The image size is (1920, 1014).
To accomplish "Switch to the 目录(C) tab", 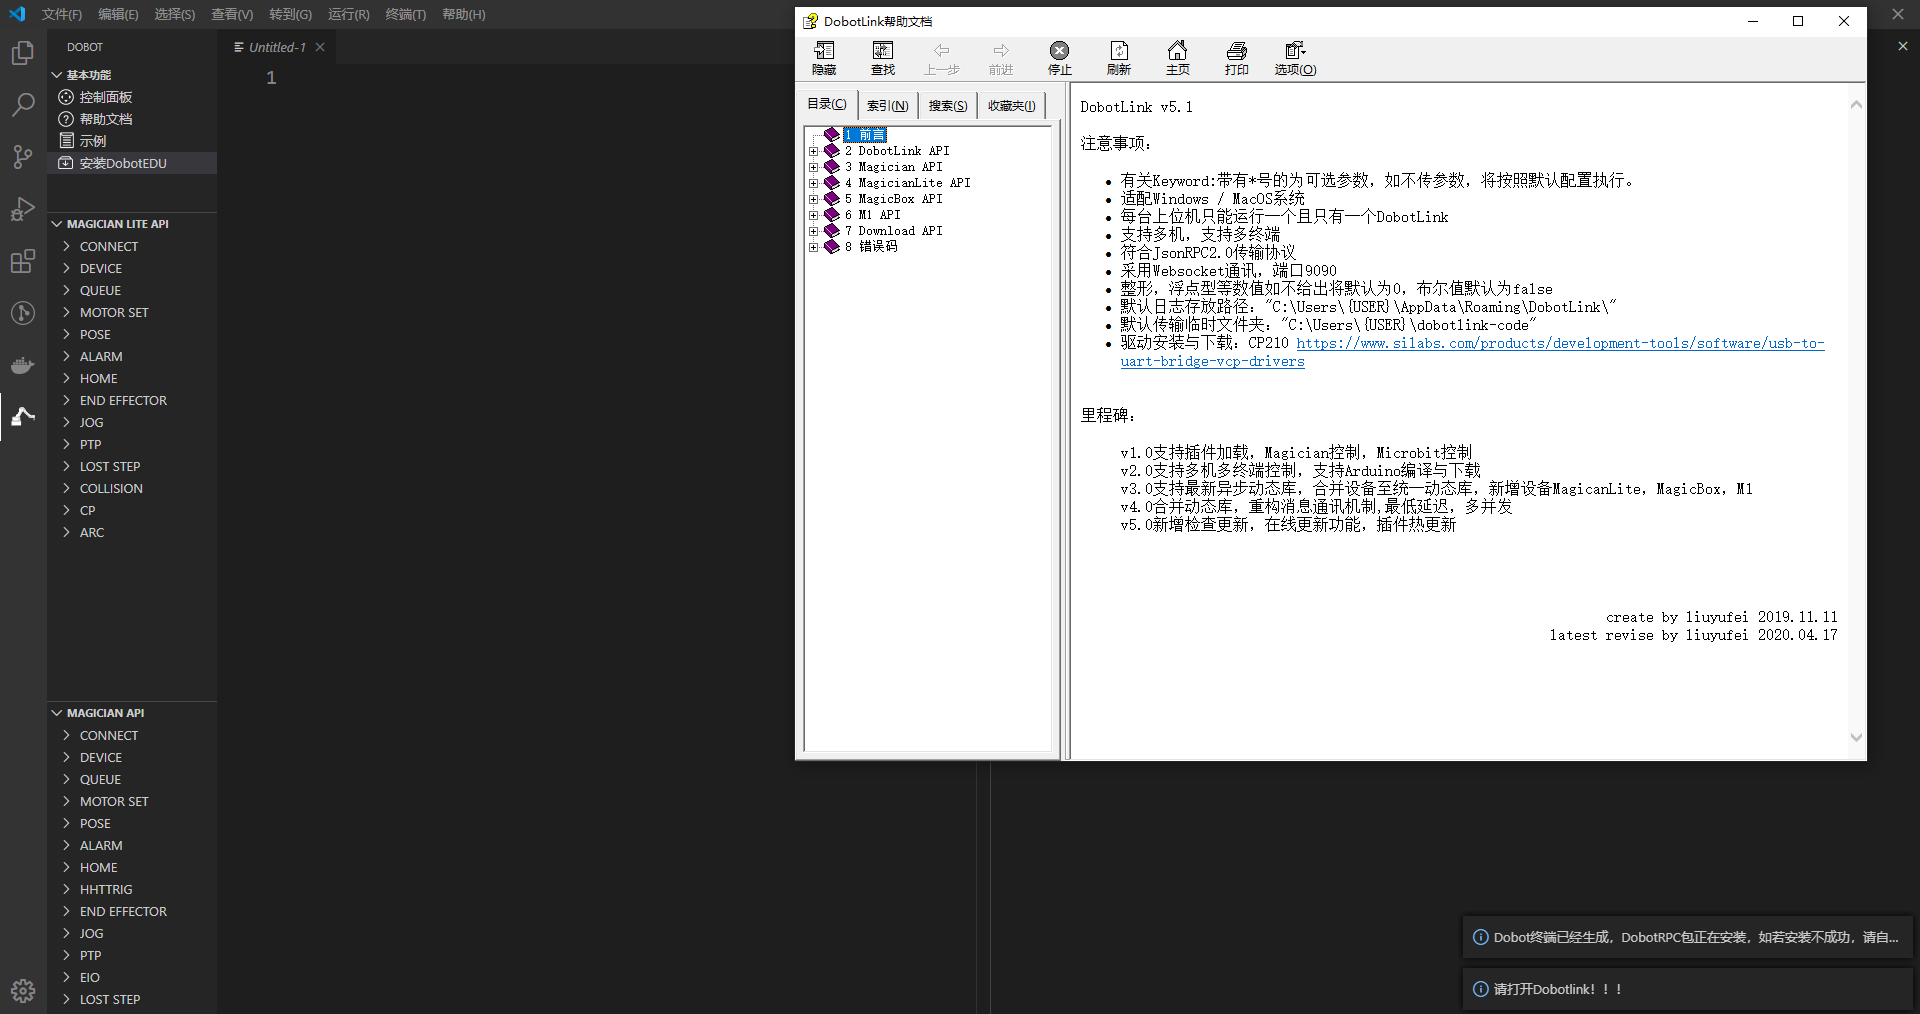I will tap(827, 104).
